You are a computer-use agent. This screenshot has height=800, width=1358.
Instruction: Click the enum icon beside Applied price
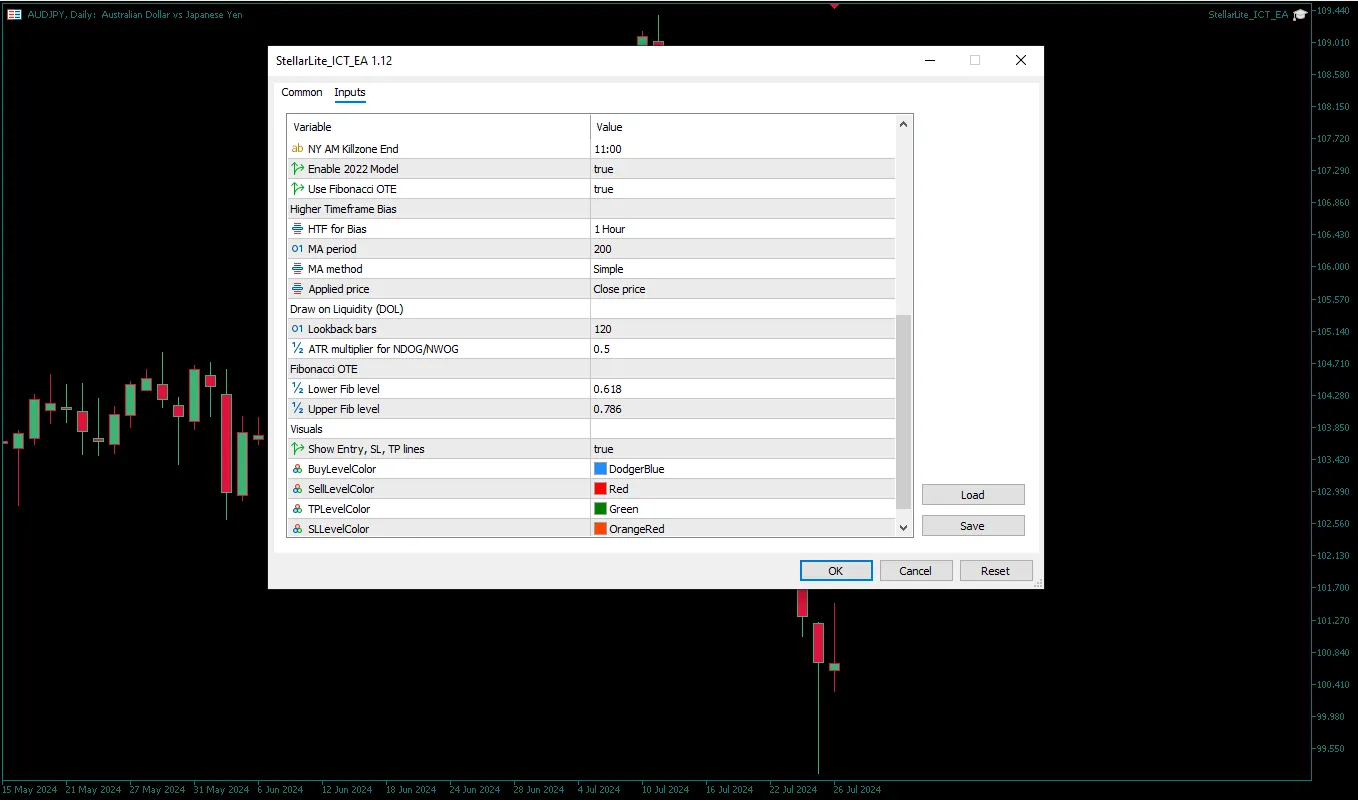(x=297, y=289)
